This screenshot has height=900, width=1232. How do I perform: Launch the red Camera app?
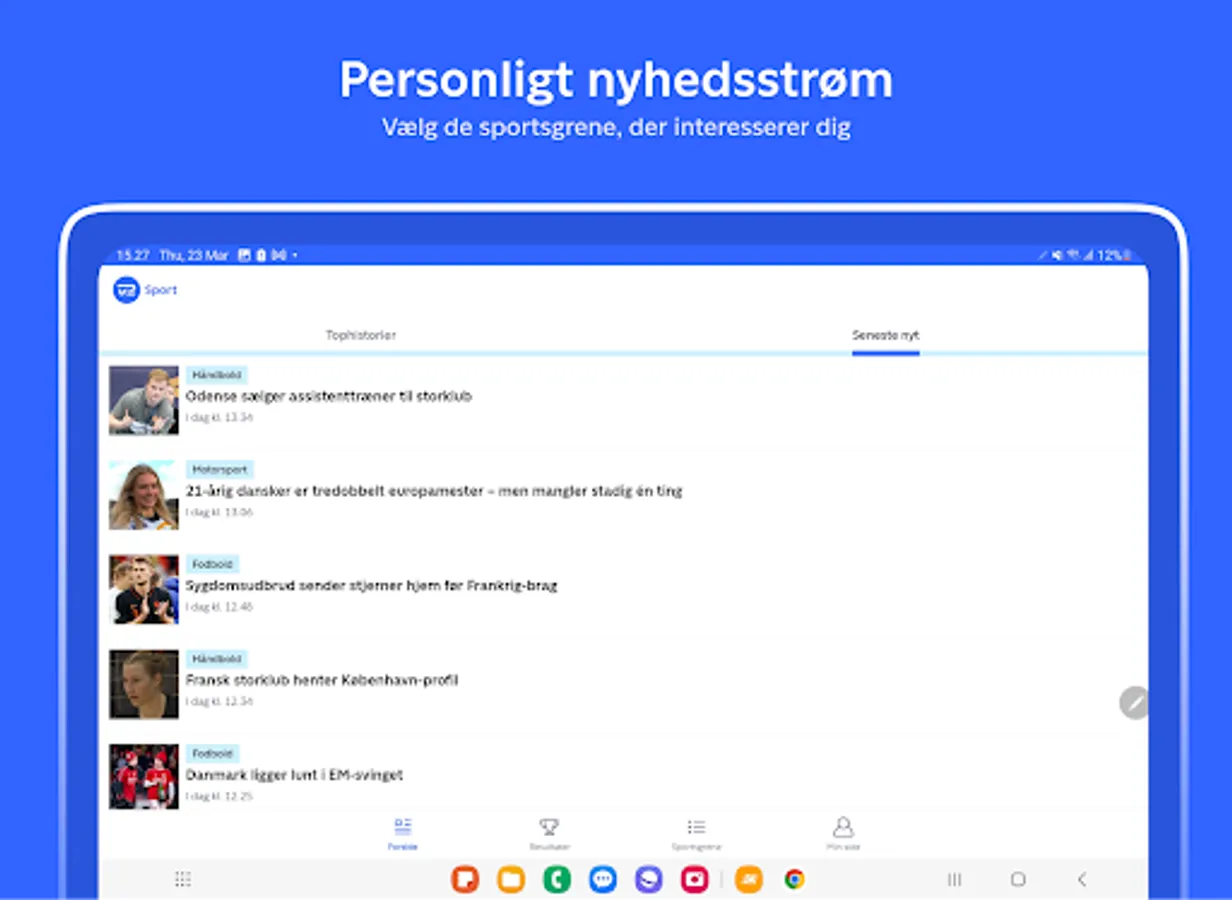[x=695, y=879]
